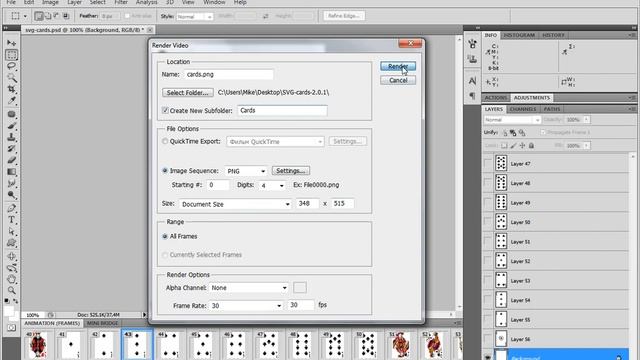Select the Spot Healing Brush tool
640x360 pixels.
click(11, 114)
